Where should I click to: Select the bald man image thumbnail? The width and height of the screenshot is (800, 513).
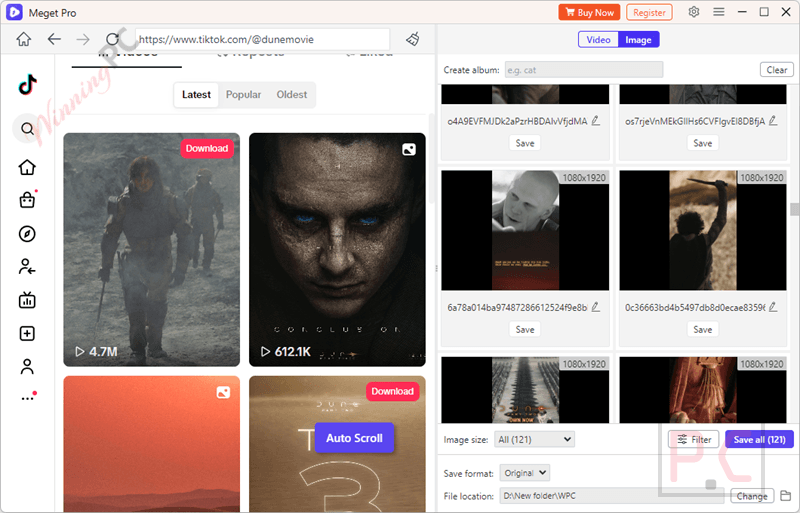pos(525,231)
